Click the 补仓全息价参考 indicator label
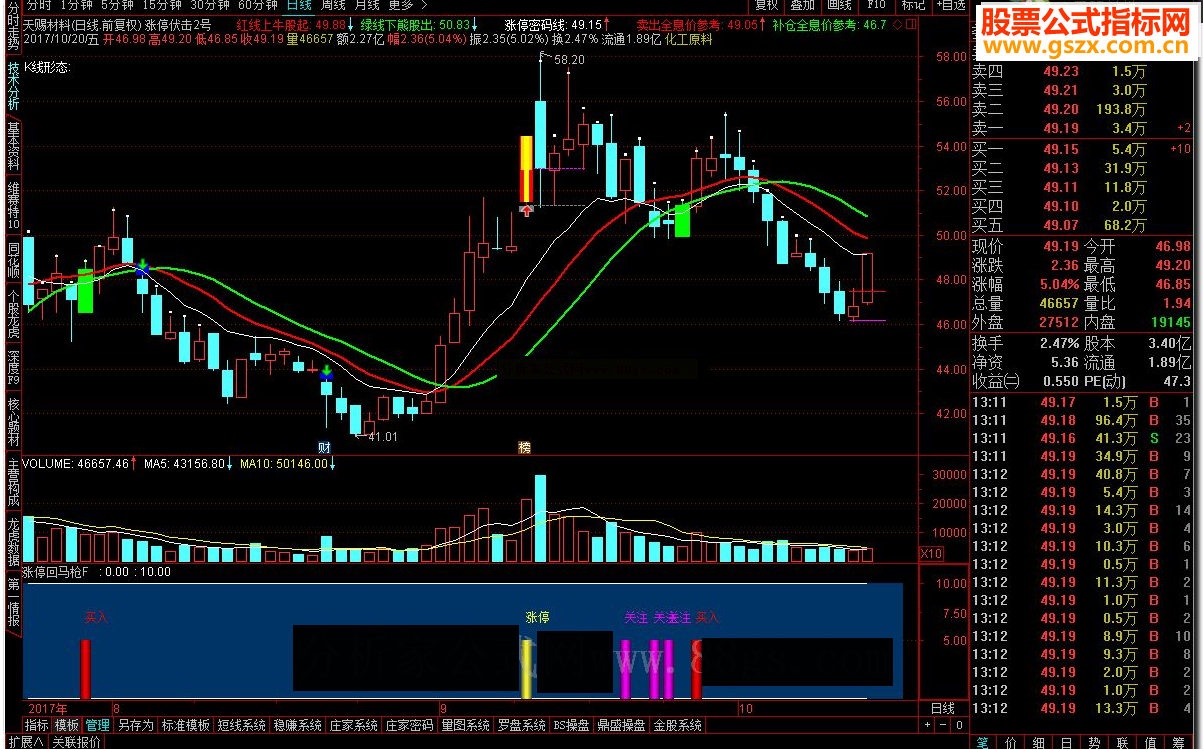Viewport: 1203px width, 749px height. tap(815, 24)
